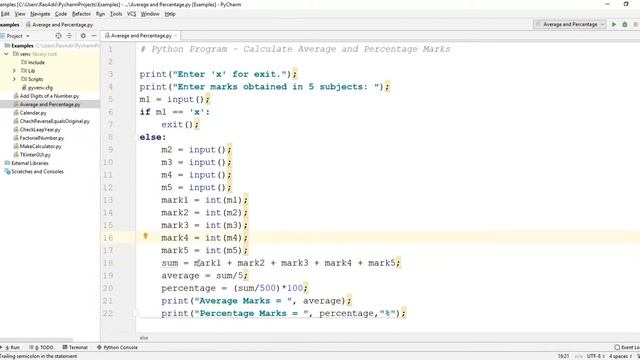Open the Tools menu
Screen dimensions: 640x360
point(116,14)
